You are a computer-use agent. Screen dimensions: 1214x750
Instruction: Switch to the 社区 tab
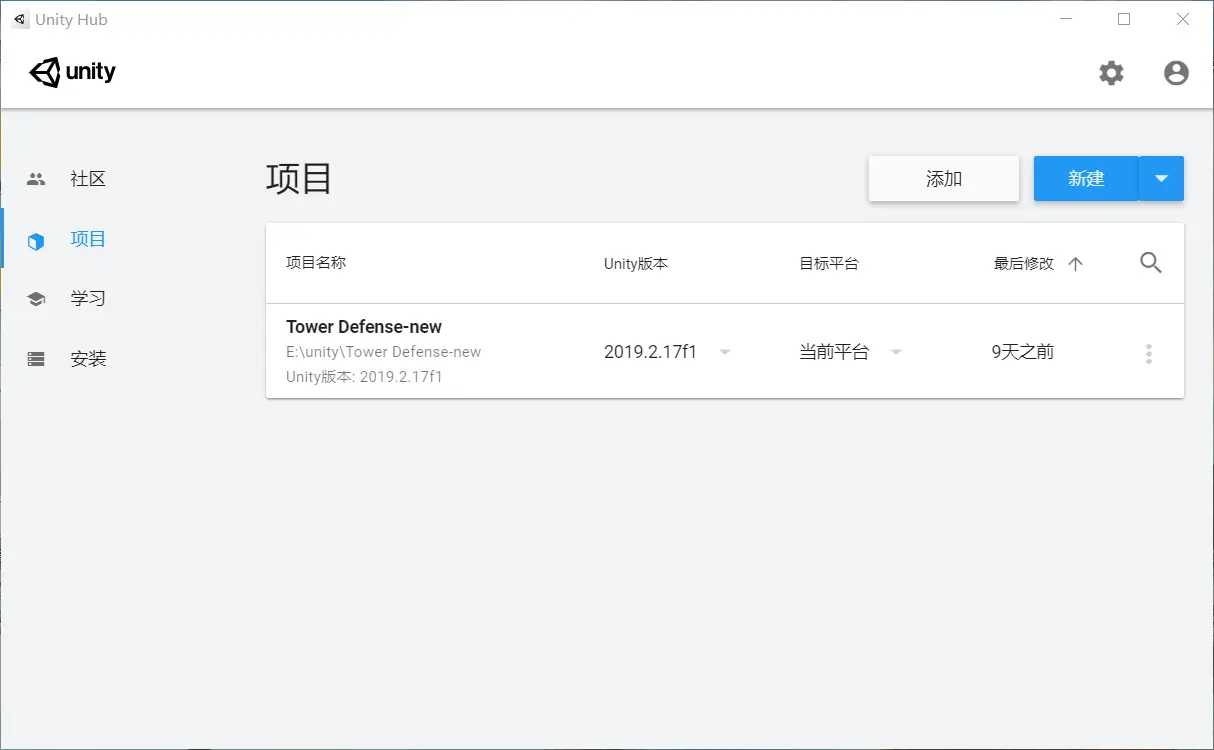[x=88, y=179]
